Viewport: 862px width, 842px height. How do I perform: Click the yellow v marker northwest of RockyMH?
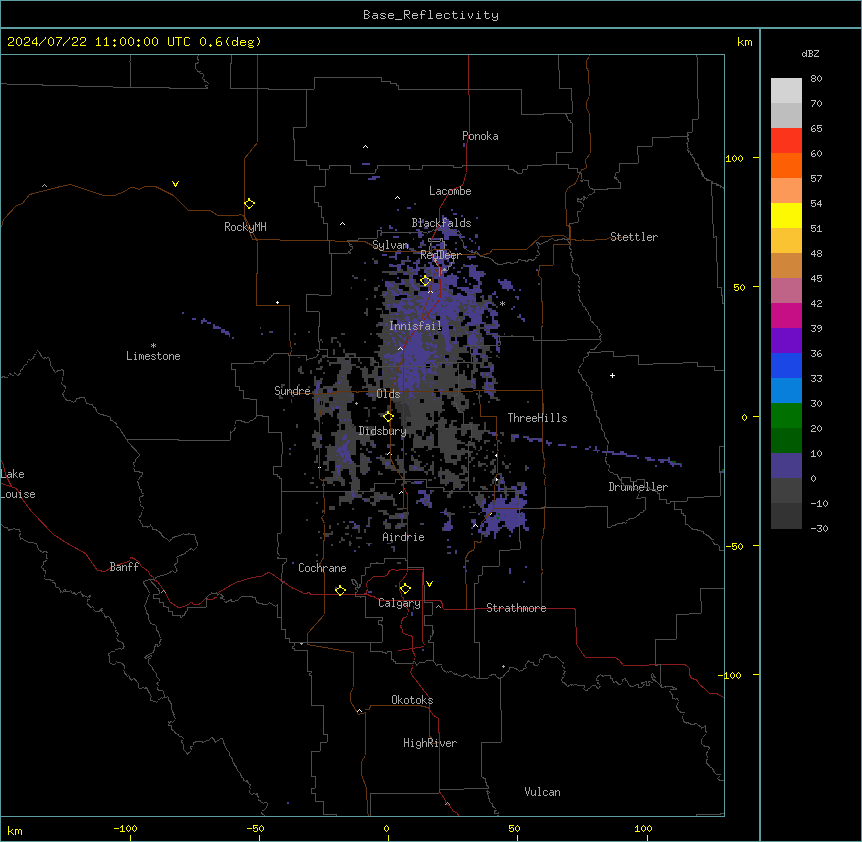175,184
